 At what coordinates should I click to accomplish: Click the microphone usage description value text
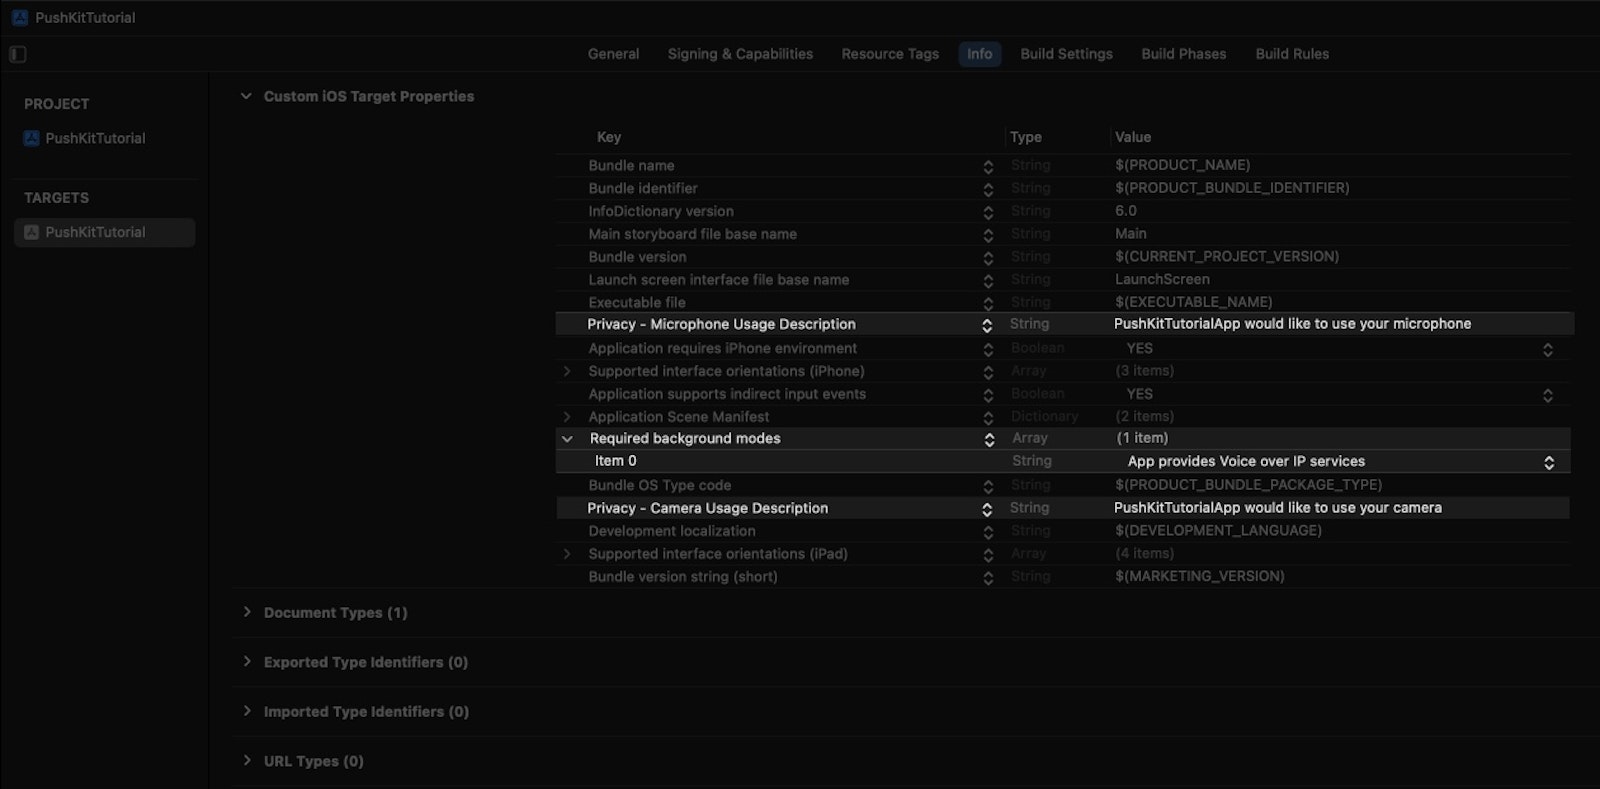pos(1292,324)
